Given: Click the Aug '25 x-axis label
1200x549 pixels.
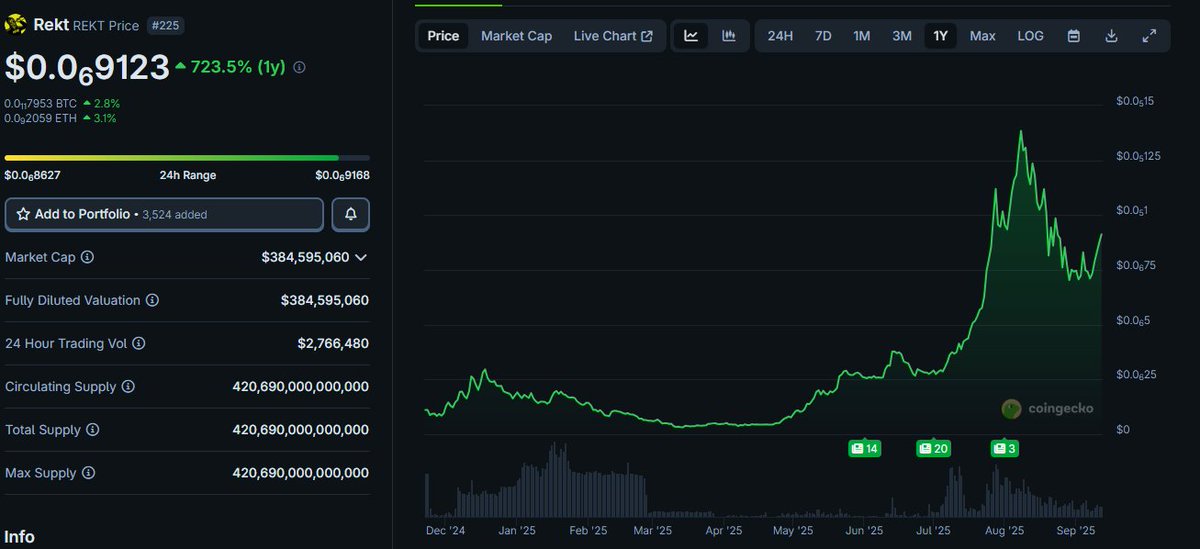Looking at the screenshot, I should pyautogui.click(x=1003, y=531).
